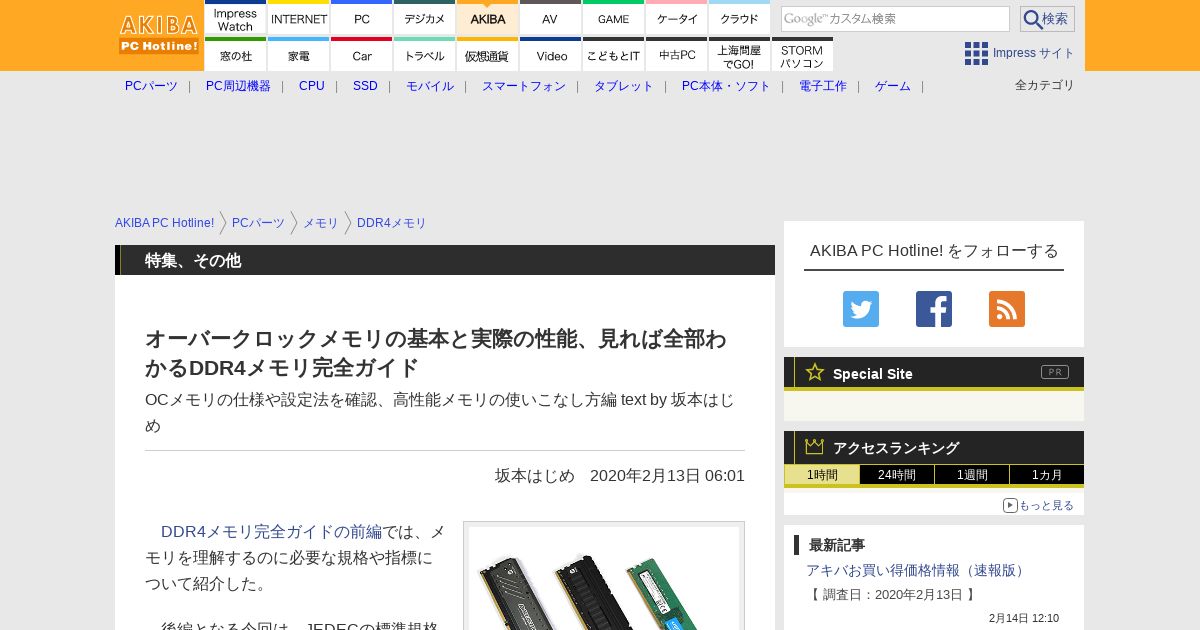
Task: Click the article headline text
Action: (x=436, y=353)
